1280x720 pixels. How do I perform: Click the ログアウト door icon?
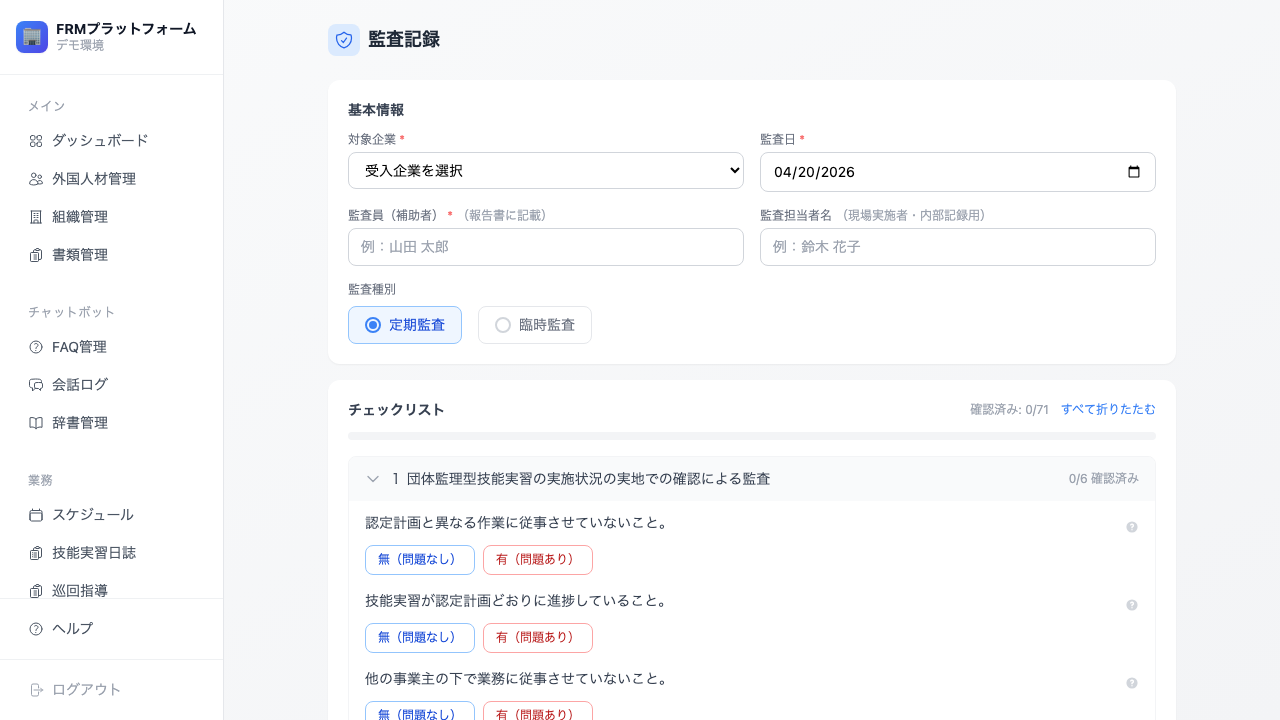[x=36, y=690]
